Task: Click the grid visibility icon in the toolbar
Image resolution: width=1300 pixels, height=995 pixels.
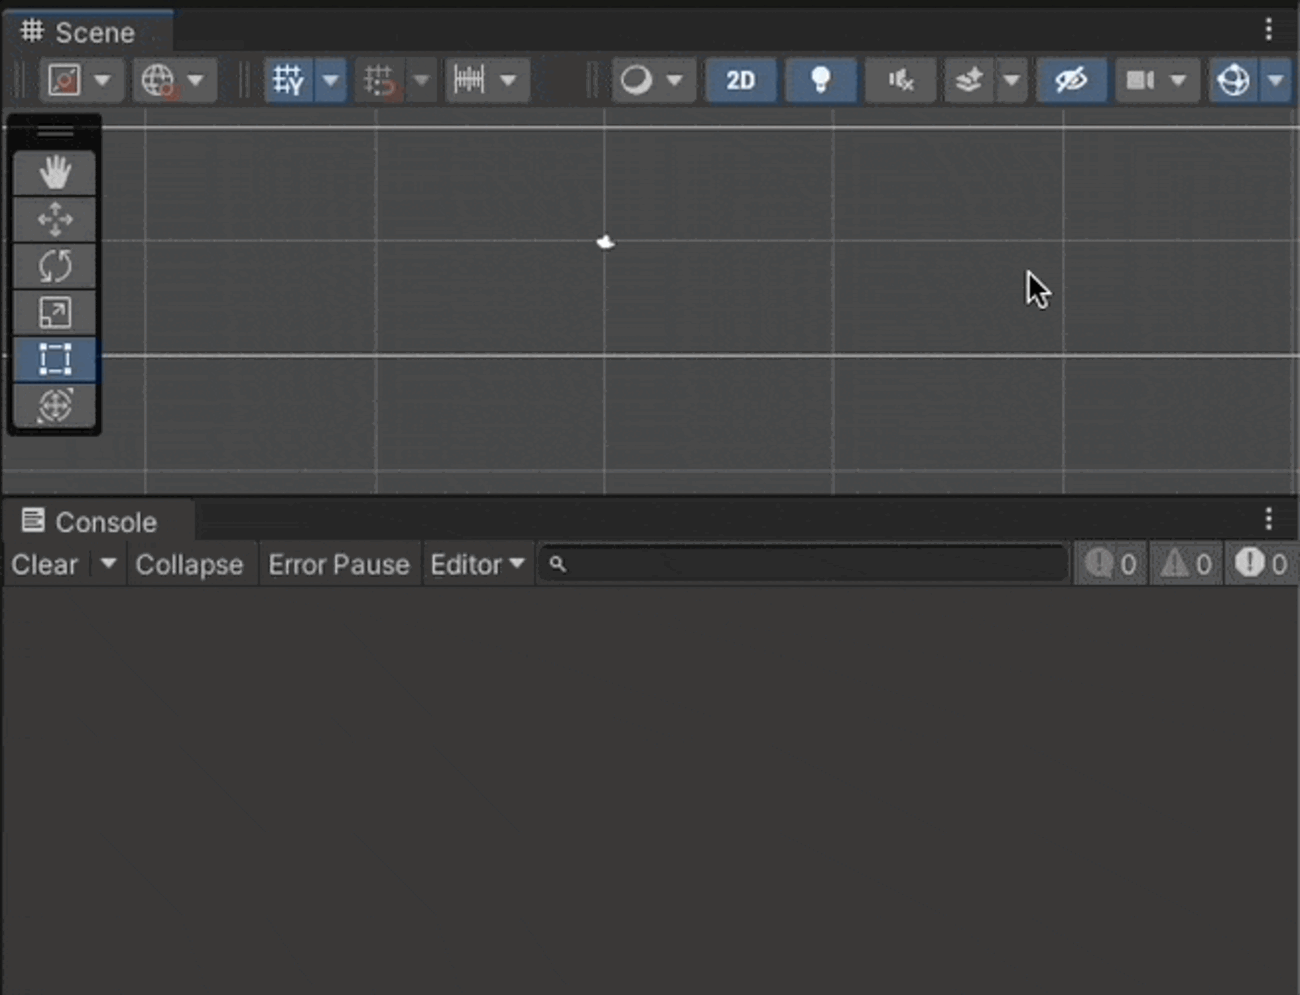Action: (x=289, y=80)
